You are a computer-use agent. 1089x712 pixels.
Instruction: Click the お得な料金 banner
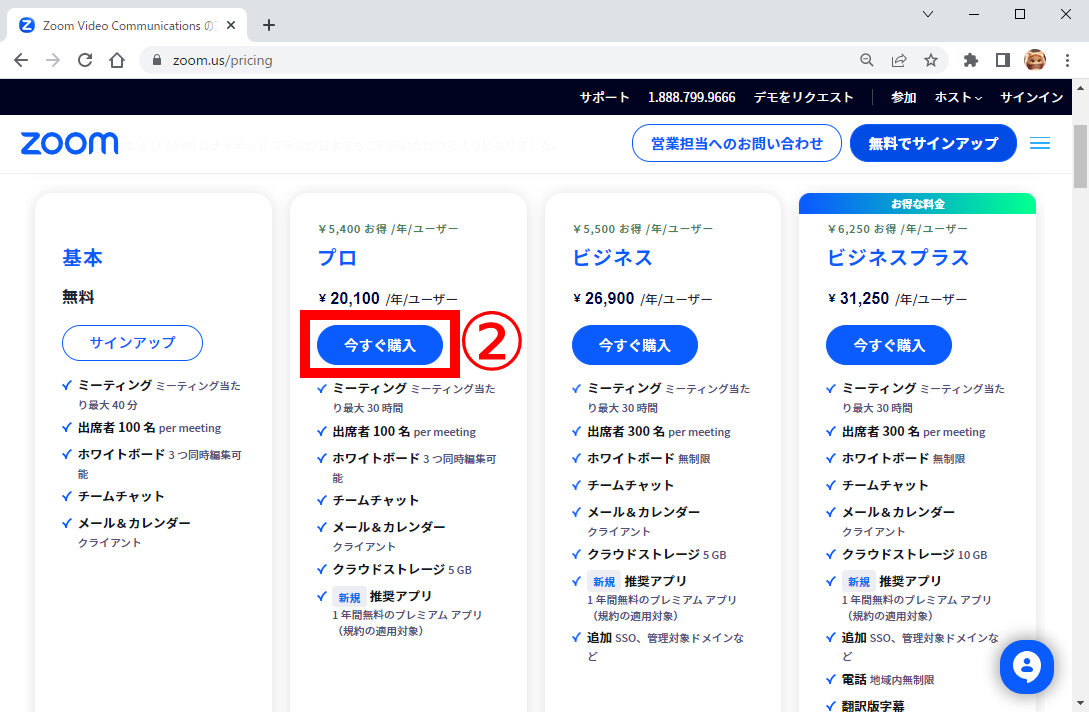(x=917, y=204)
